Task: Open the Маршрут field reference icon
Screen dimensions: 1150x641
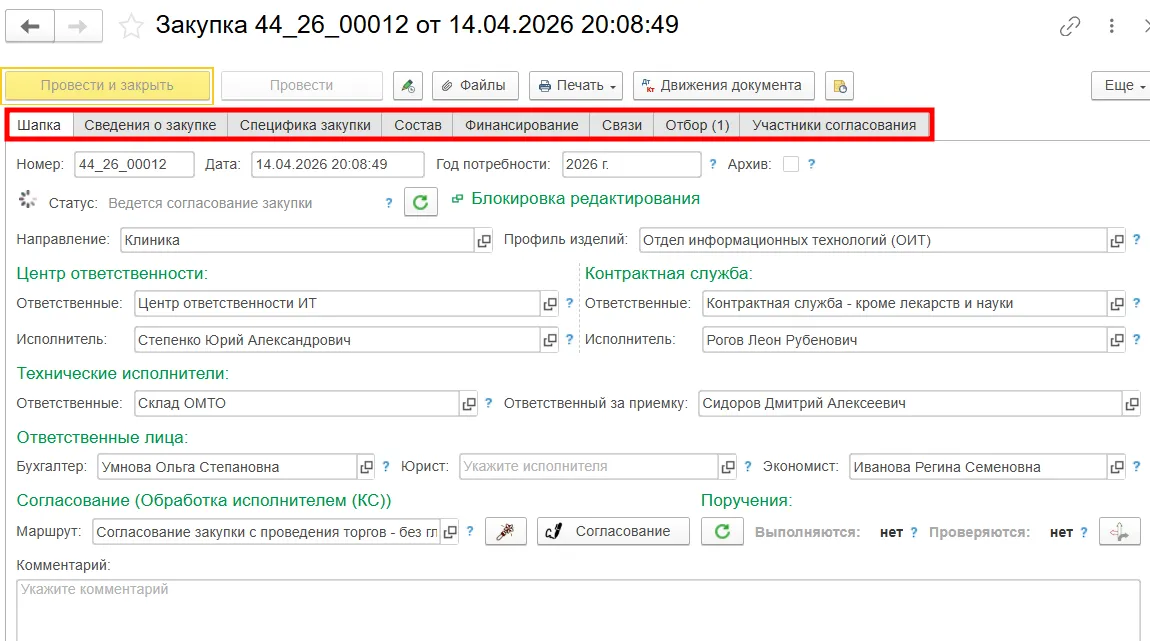Action: (x=450, y=532)
